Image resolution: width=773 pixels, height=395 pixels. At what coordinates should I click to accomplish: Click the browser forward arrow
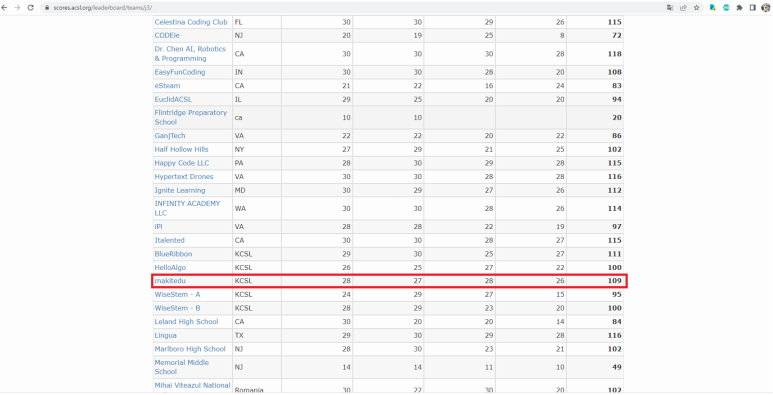[x=18, y=8]
